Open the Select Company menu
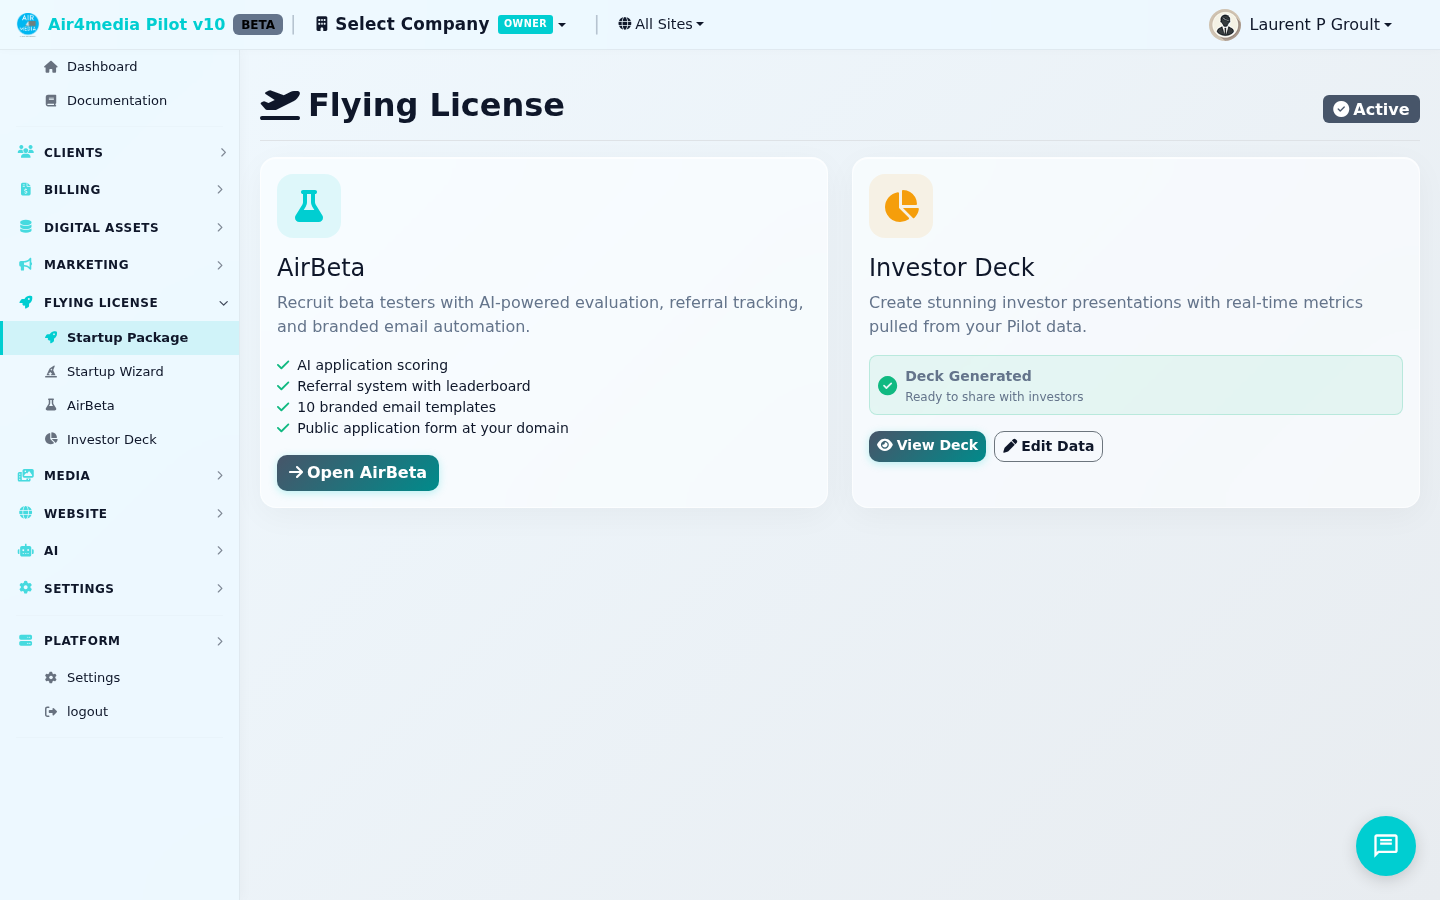The height and width of the screenshot is (900, 1440). click(440, 23)
